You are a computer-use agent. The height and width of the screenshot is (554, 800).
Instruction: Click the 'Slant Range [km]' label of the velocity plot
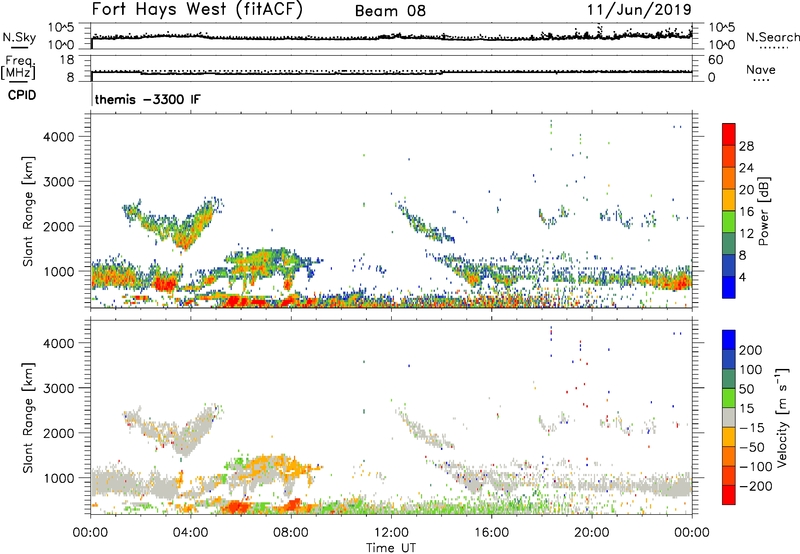(x=28, y=417)
